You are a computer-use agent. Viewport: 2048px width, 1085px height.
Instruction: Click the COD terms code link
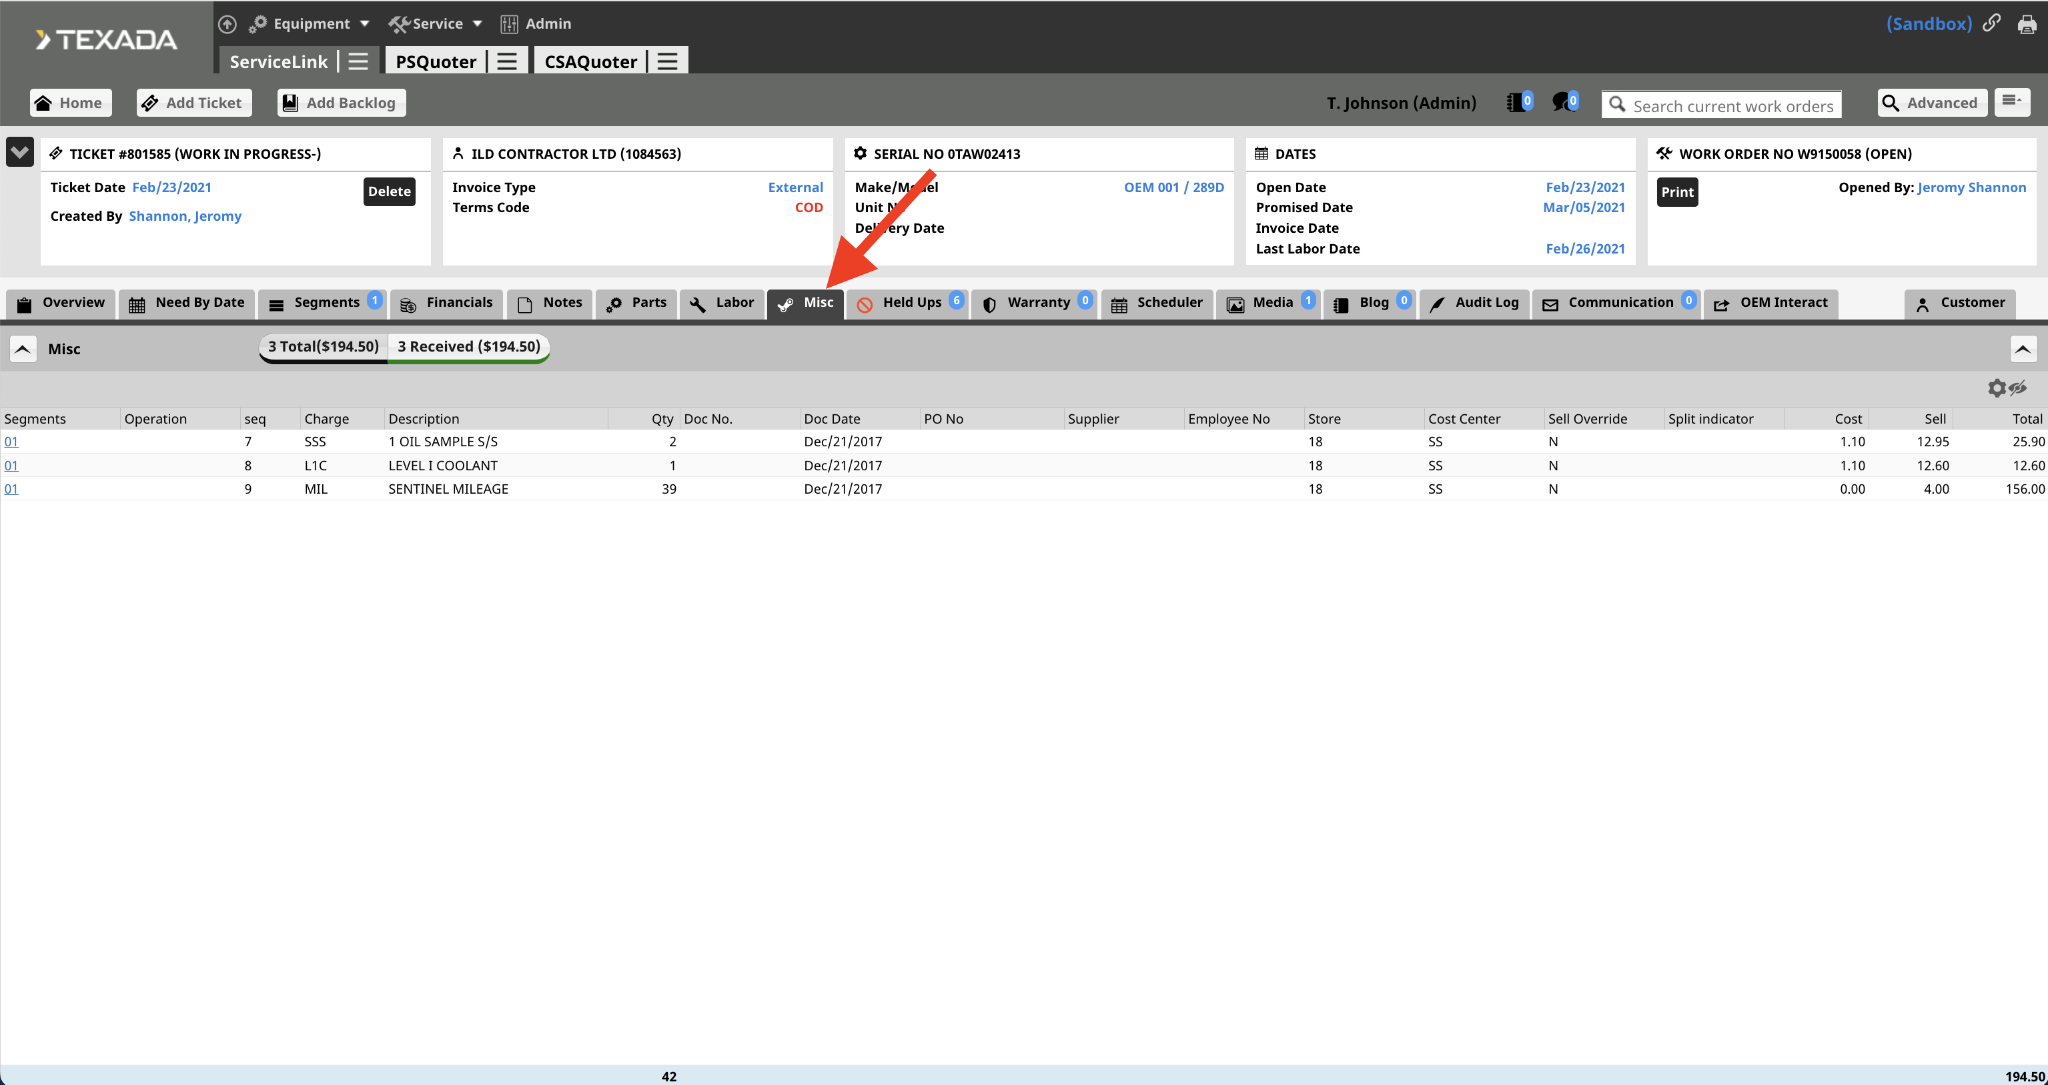point(809,207)
